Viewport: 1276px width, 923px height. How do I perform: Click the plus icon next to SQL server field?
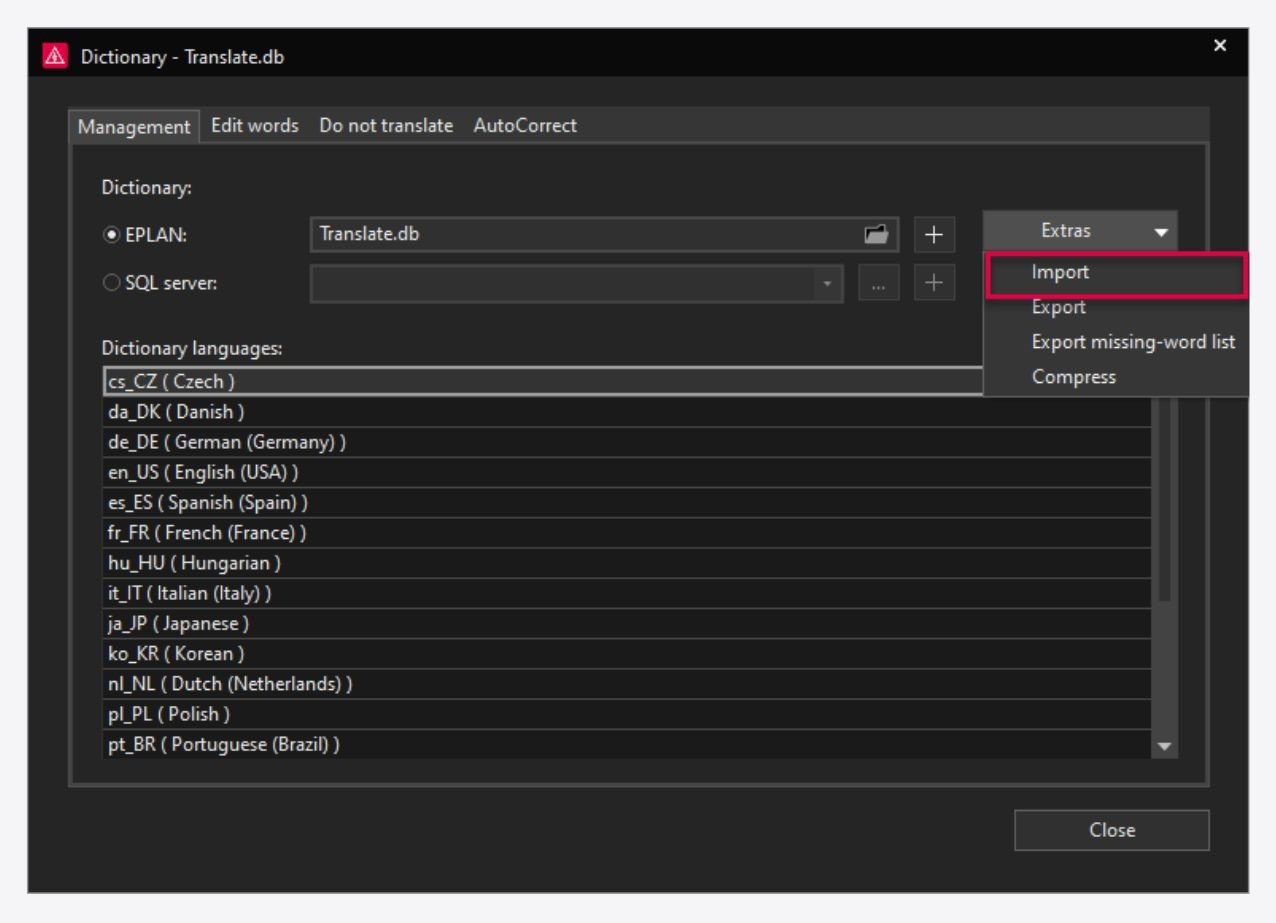935,283
